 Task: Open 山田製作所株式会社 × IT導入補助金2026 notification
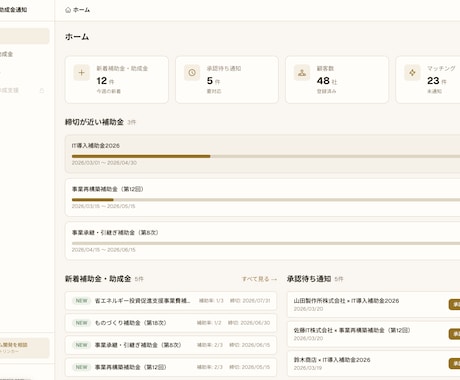(x=373, y=304)
